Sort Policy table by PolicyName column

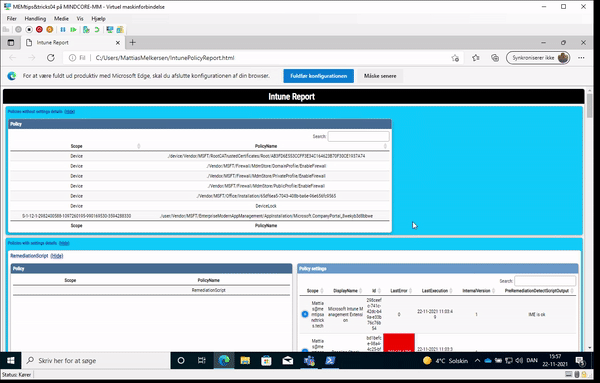[x=266, y=146]
